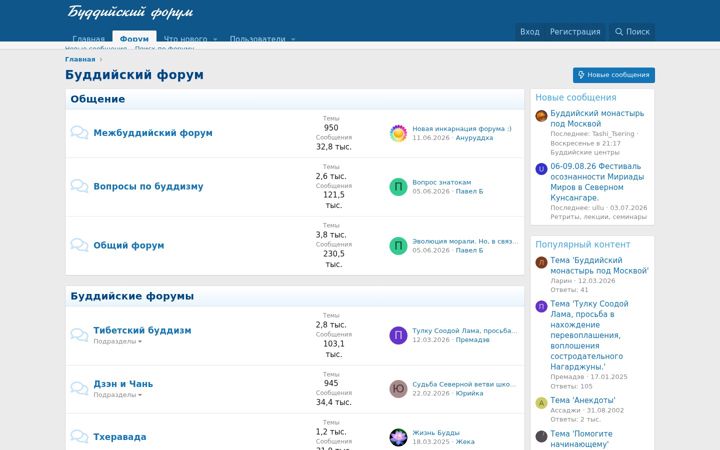The width and height of the screenshot is (720, 450).
Task: Open Тема 'Тулку Соодой Лама' popular topic
Action: 590,335
